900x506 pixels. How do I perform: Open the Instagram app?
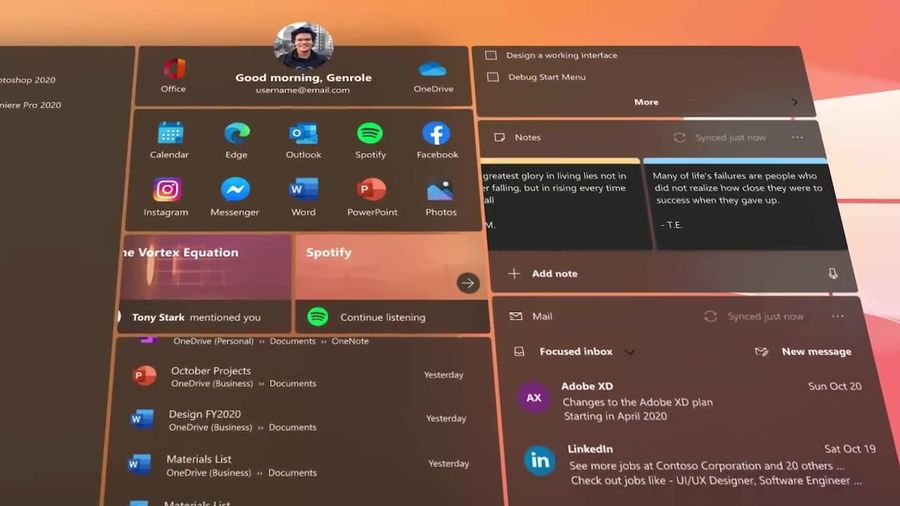tap(167, 189)
